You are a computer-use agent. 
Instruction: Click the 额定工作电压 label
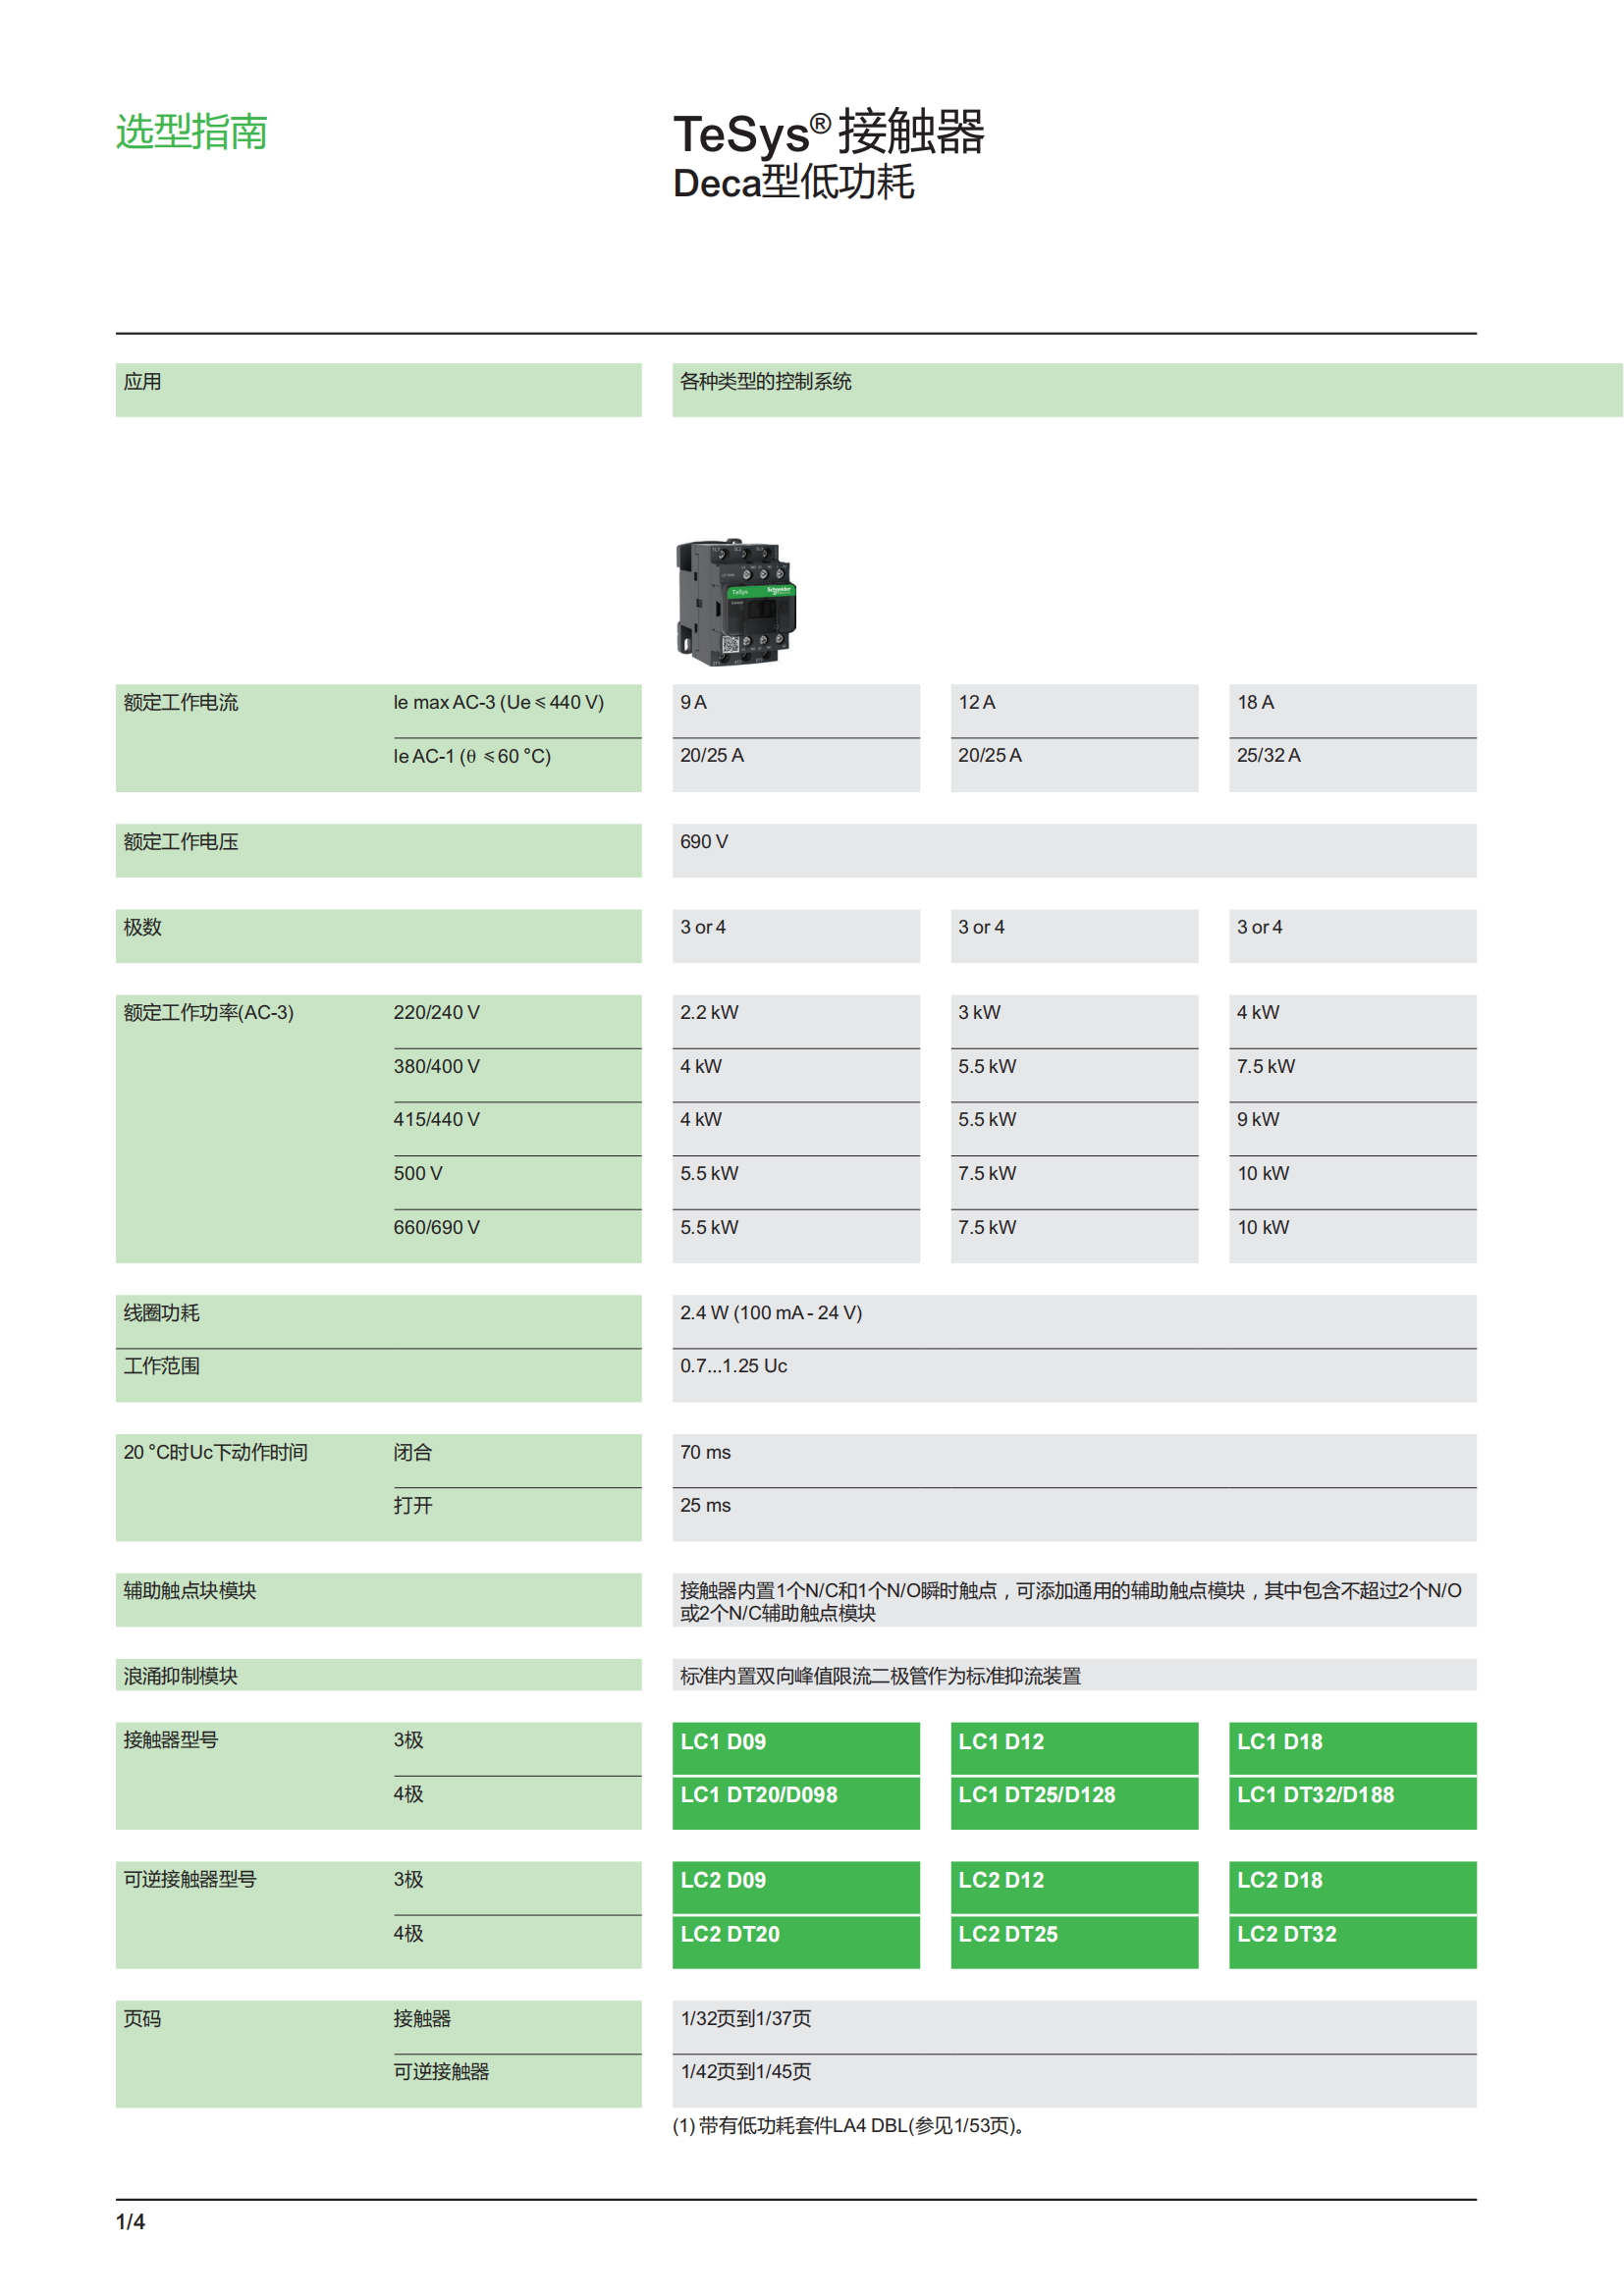[181, 842]
